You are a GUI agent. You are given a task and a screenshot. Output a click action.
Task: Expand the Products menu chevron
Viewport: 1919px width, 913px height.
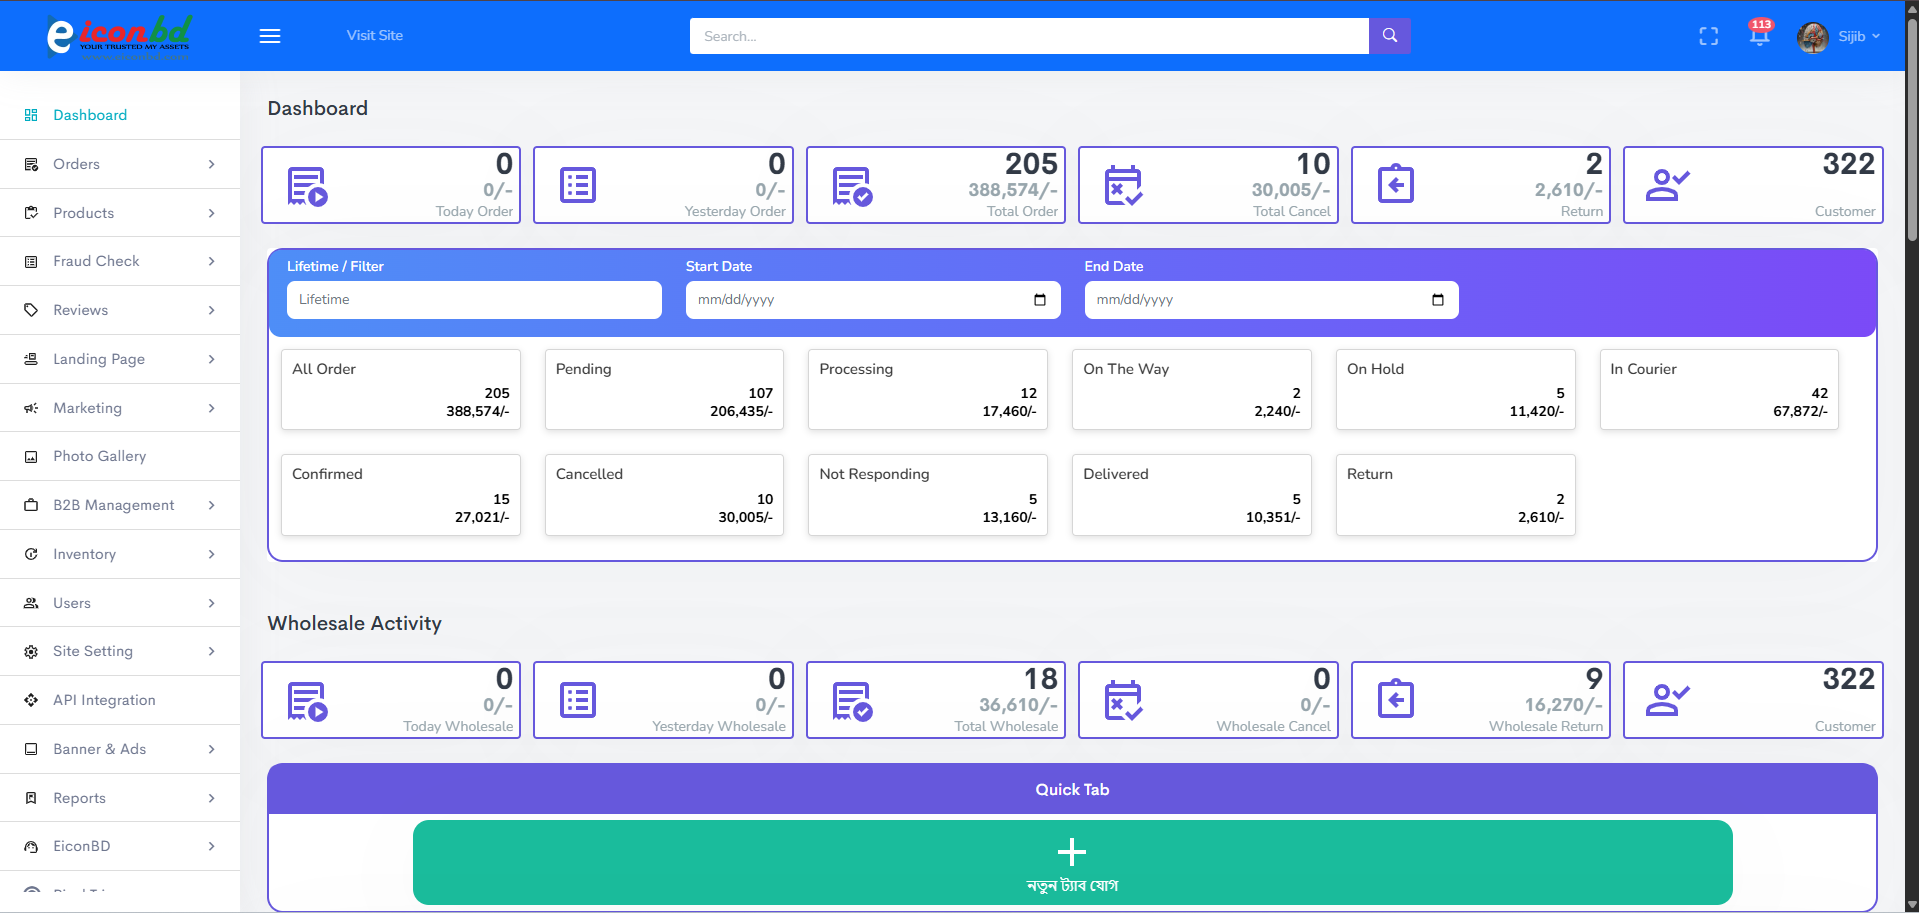click(x=211, y=213)
